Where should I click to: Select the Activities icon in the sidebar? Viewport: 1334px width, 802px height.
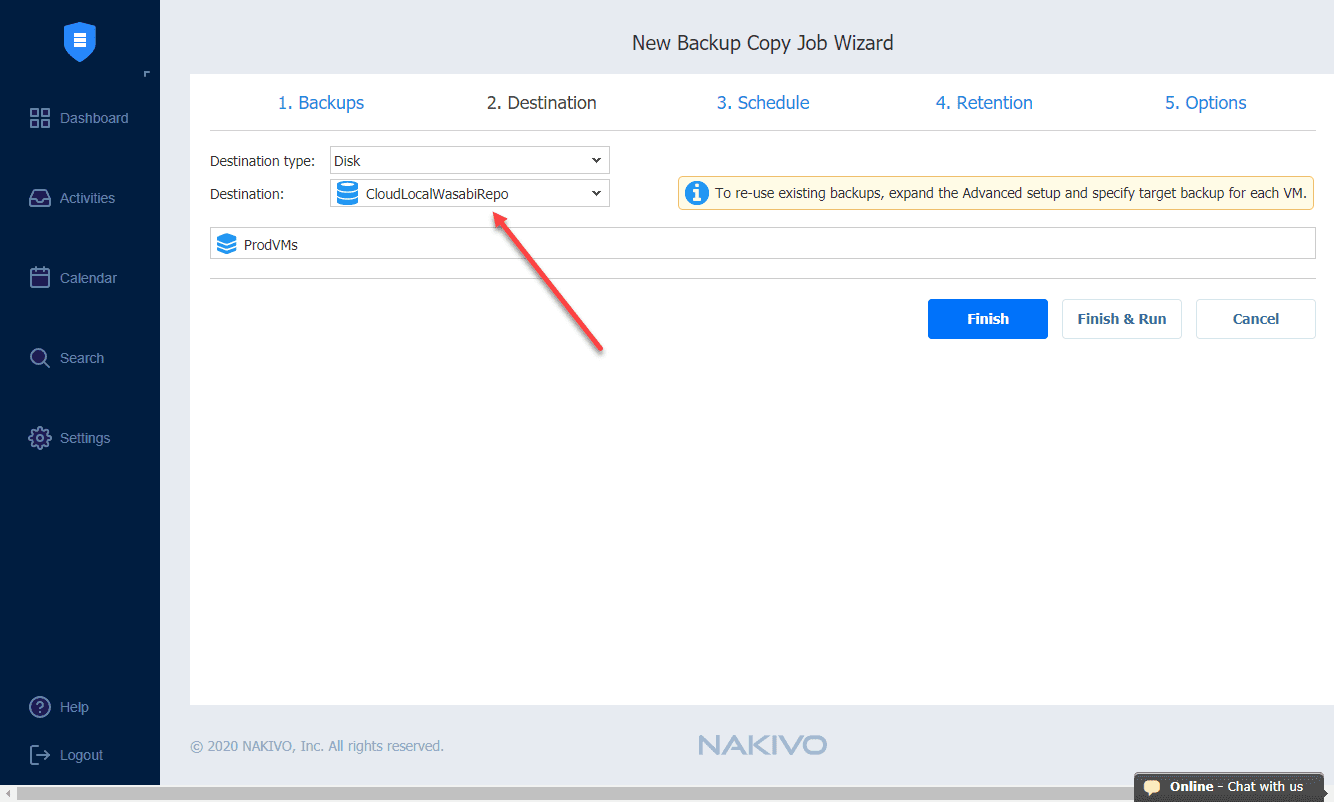[x=40, y=197]
